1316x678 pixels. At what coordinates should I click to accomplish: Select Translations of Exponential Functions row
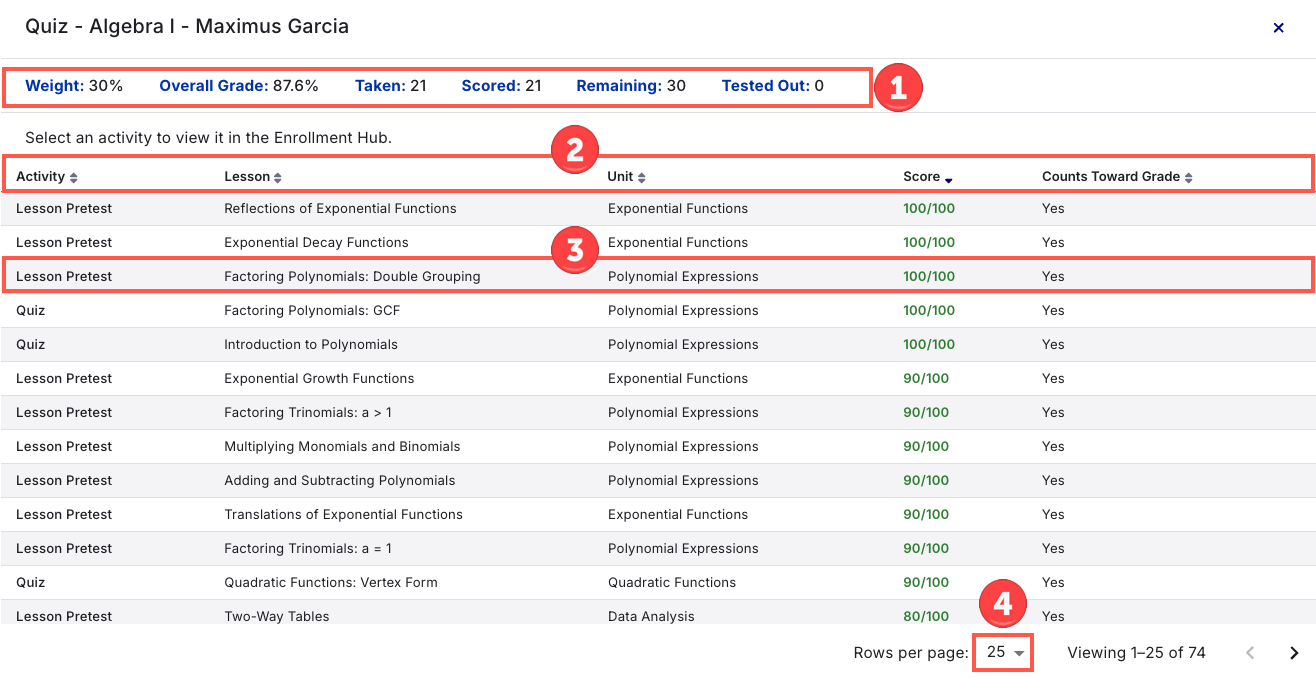658,515
